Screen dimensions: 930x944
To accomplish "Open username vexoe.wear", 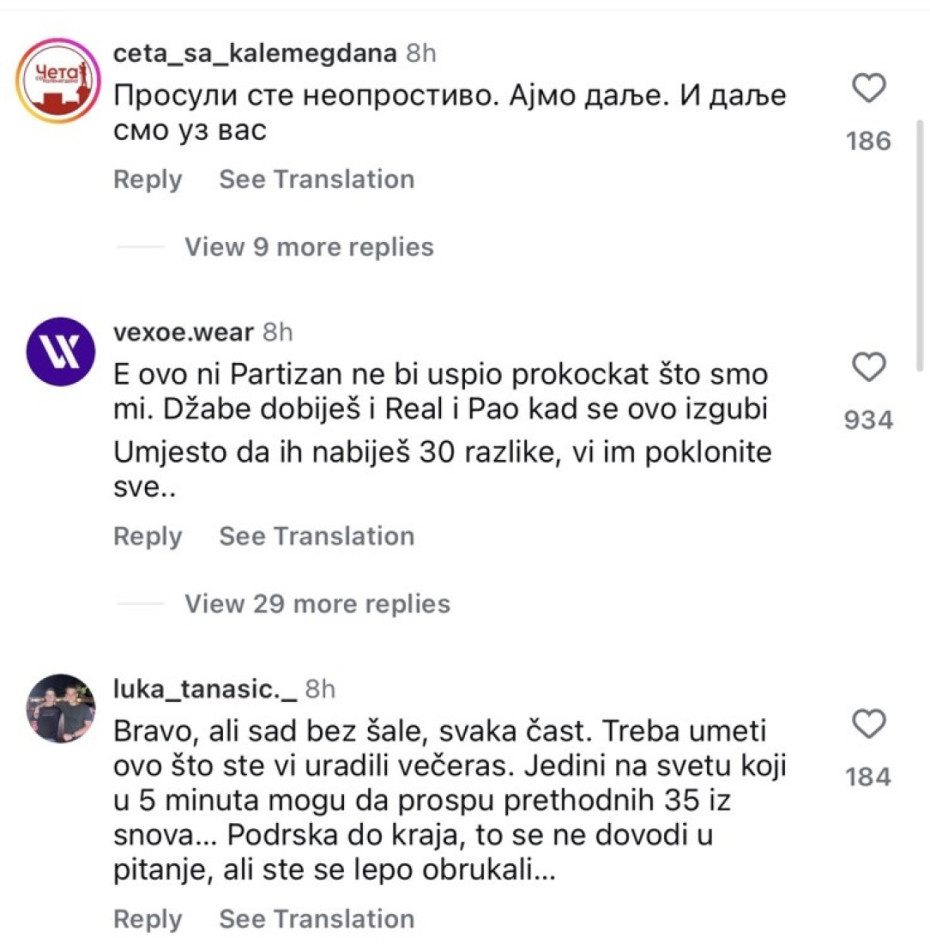I will click(x=184, y=332).
